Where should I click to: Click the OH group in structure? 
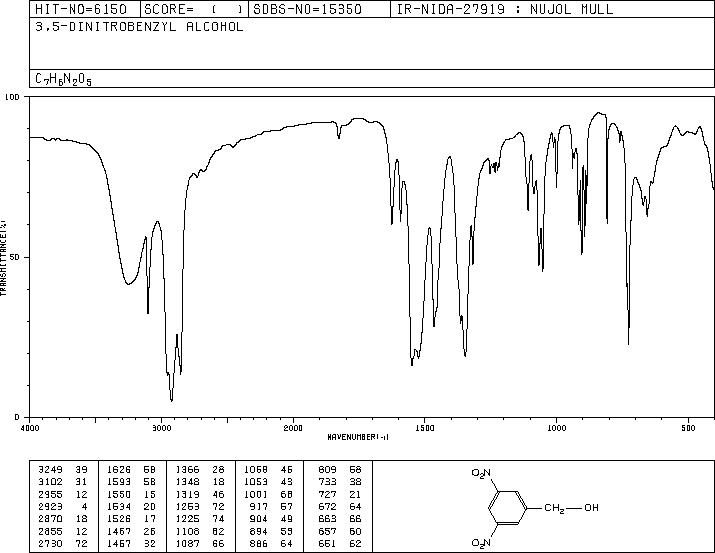[x=591, y=507]
